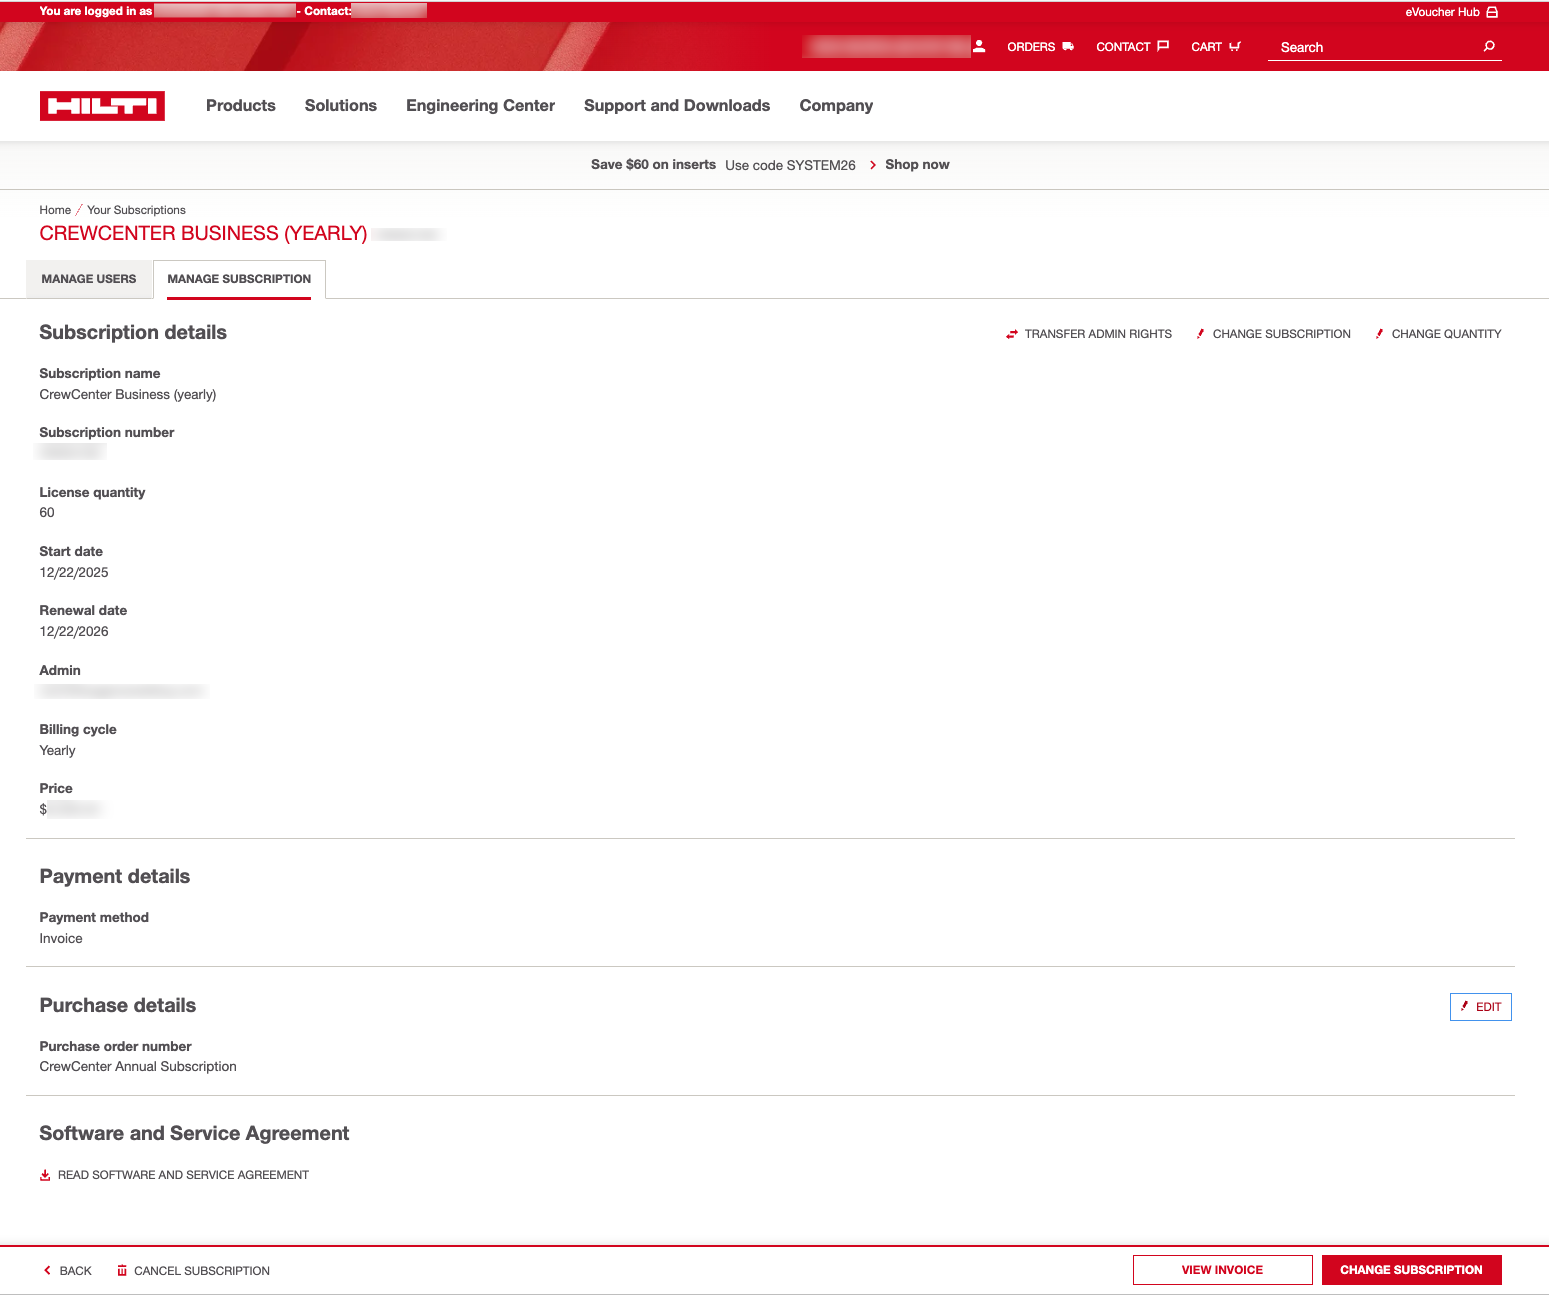Click the Save $60 on inserts text
Screen dimensions: 1549x1295
click(x=653, y=165)
